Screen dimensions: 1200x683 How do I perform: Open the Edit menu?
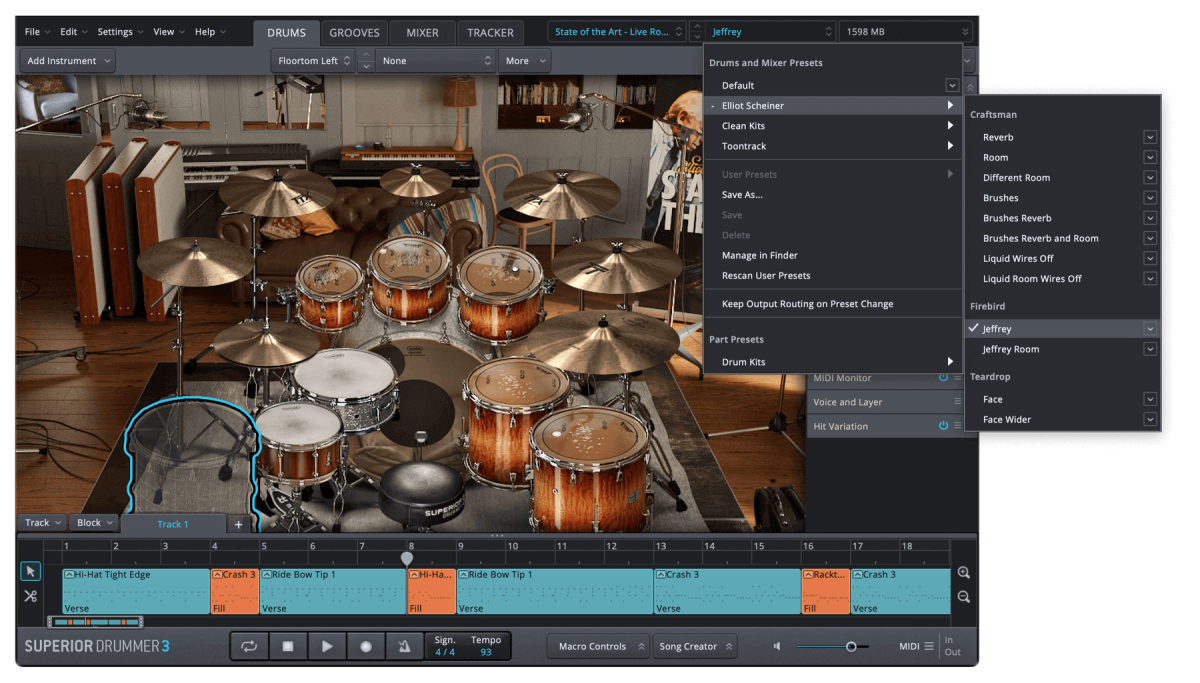click(73, 32)
